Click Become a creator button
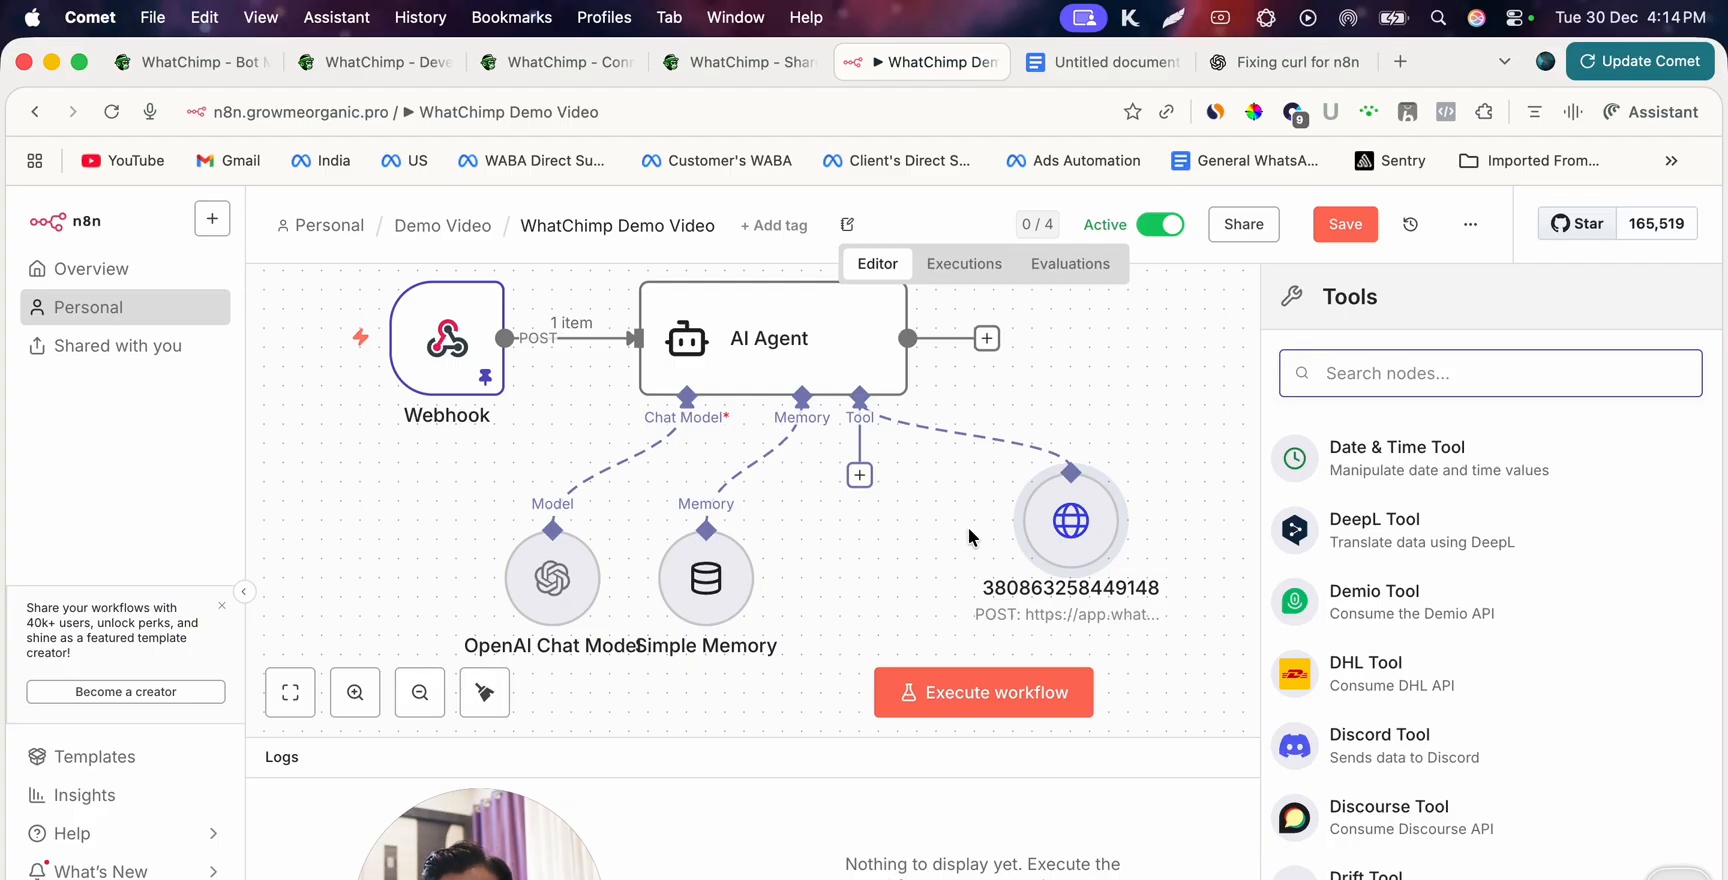 (x=126, y=692)
